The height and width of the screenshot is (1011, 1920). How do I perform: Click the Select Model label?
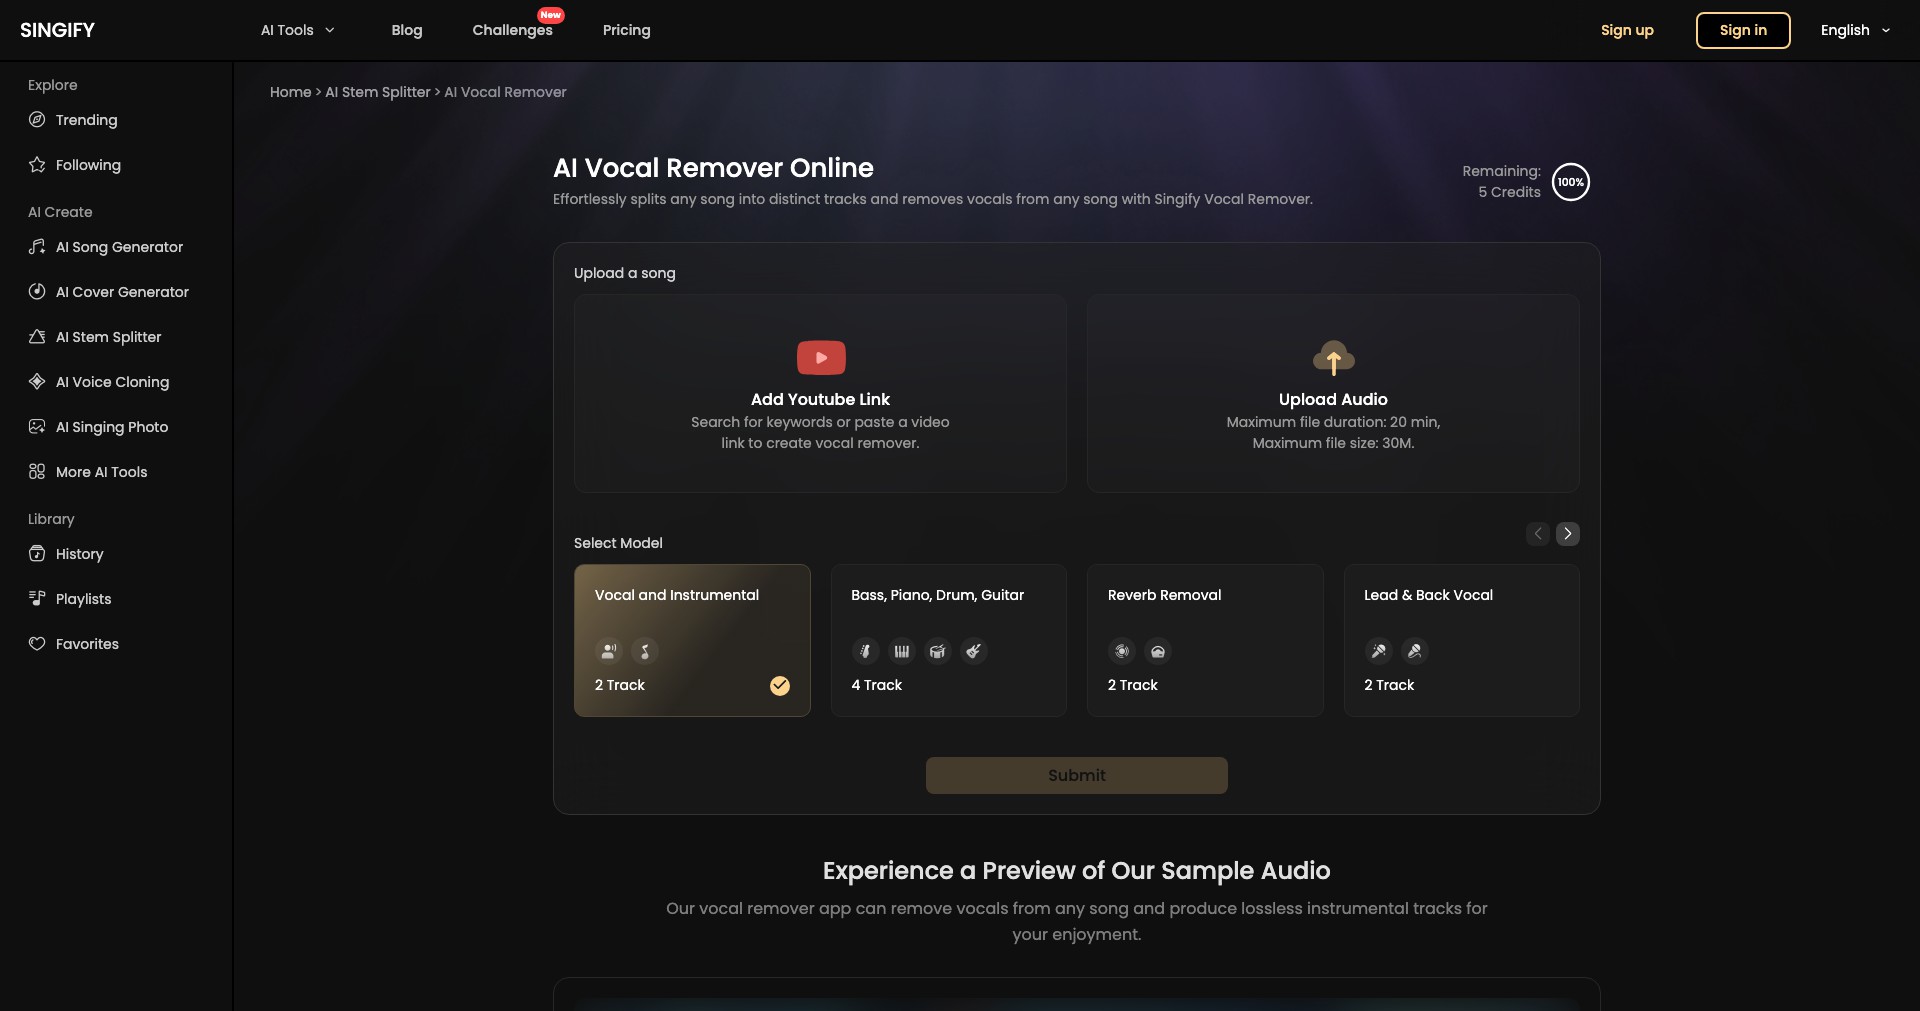pyautogui.click(x=618, y=543)
